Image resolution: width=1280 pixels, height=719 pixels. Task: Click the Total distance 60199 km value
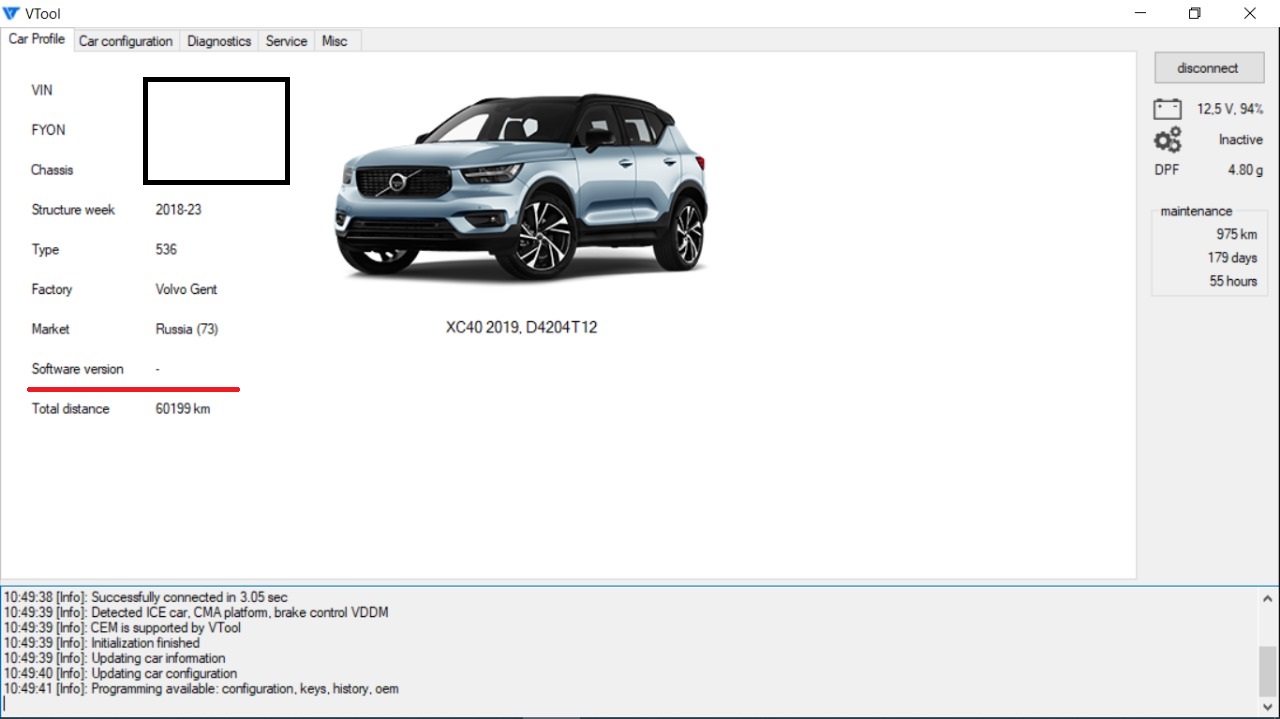pos(183,409)
